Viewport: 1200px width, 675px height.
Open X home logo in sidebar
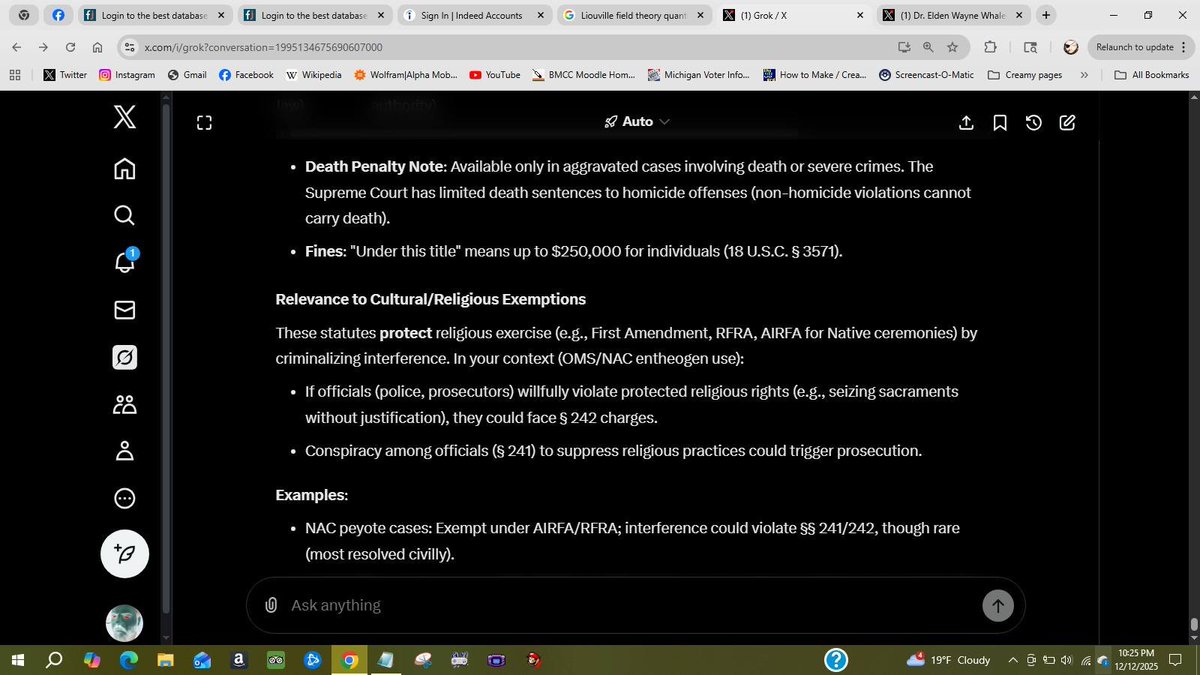(x=125, y=119)
